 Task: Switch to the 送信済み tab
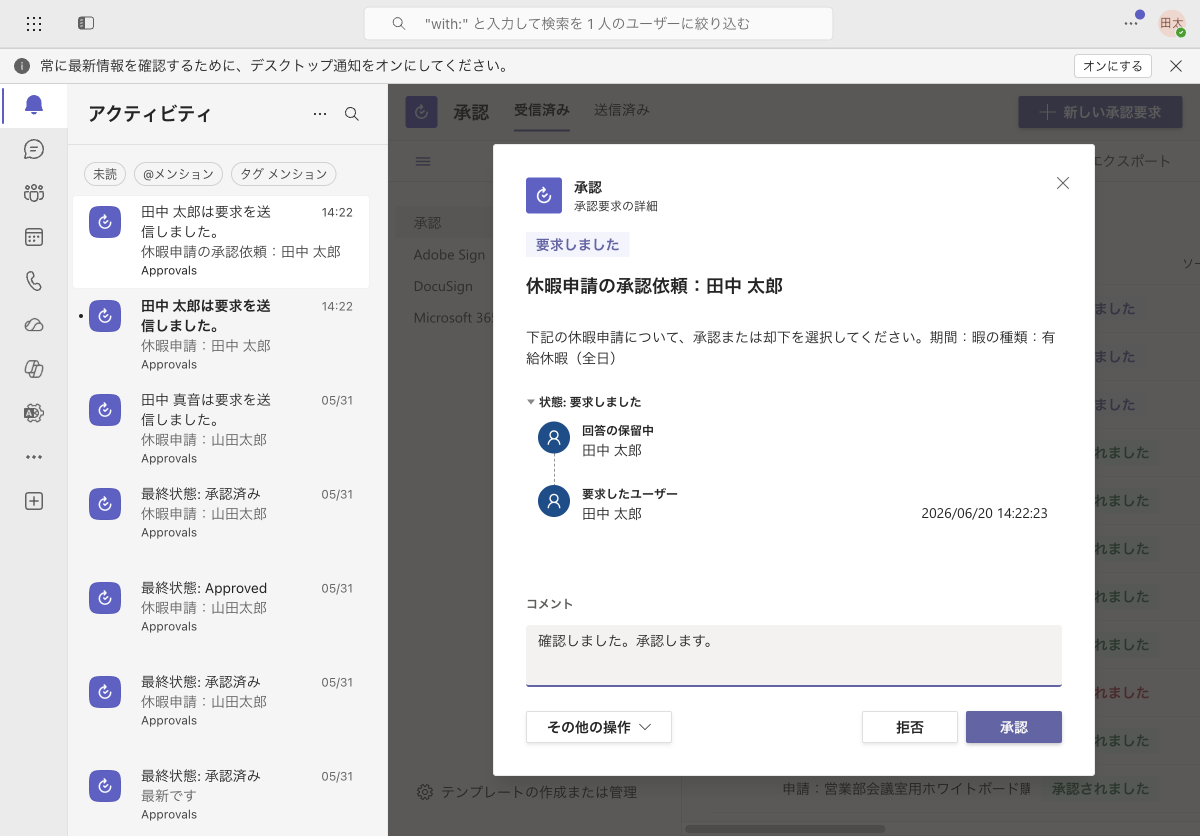(x=622, y=110)
